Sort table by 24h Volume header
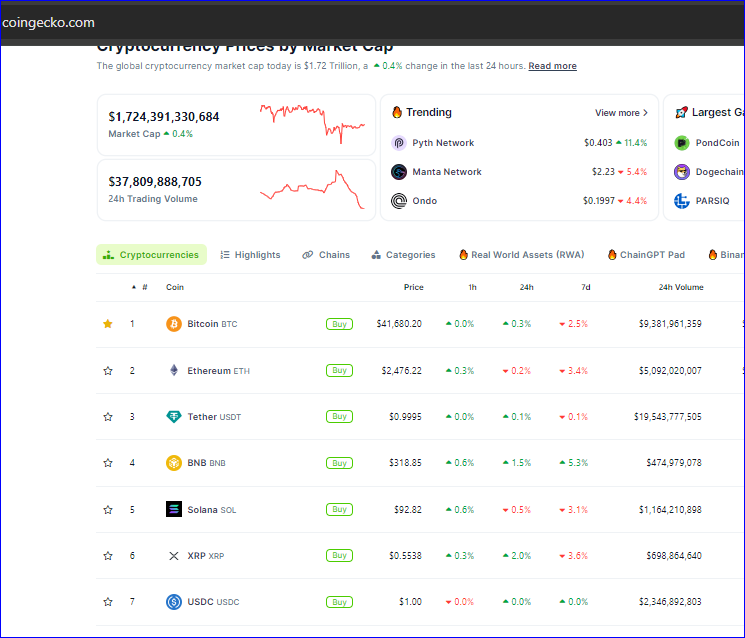The image size is (745, 638). click(681, 287)
